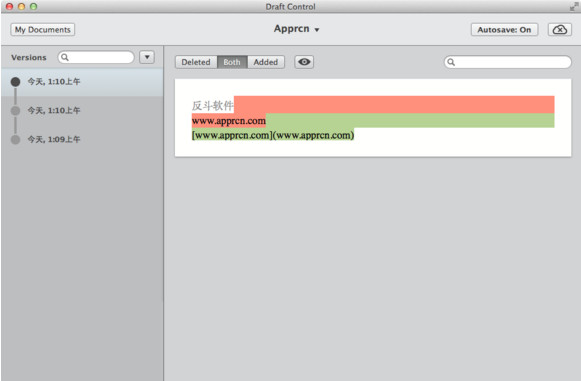Select the Both changes tab

(x=232, y=62)
